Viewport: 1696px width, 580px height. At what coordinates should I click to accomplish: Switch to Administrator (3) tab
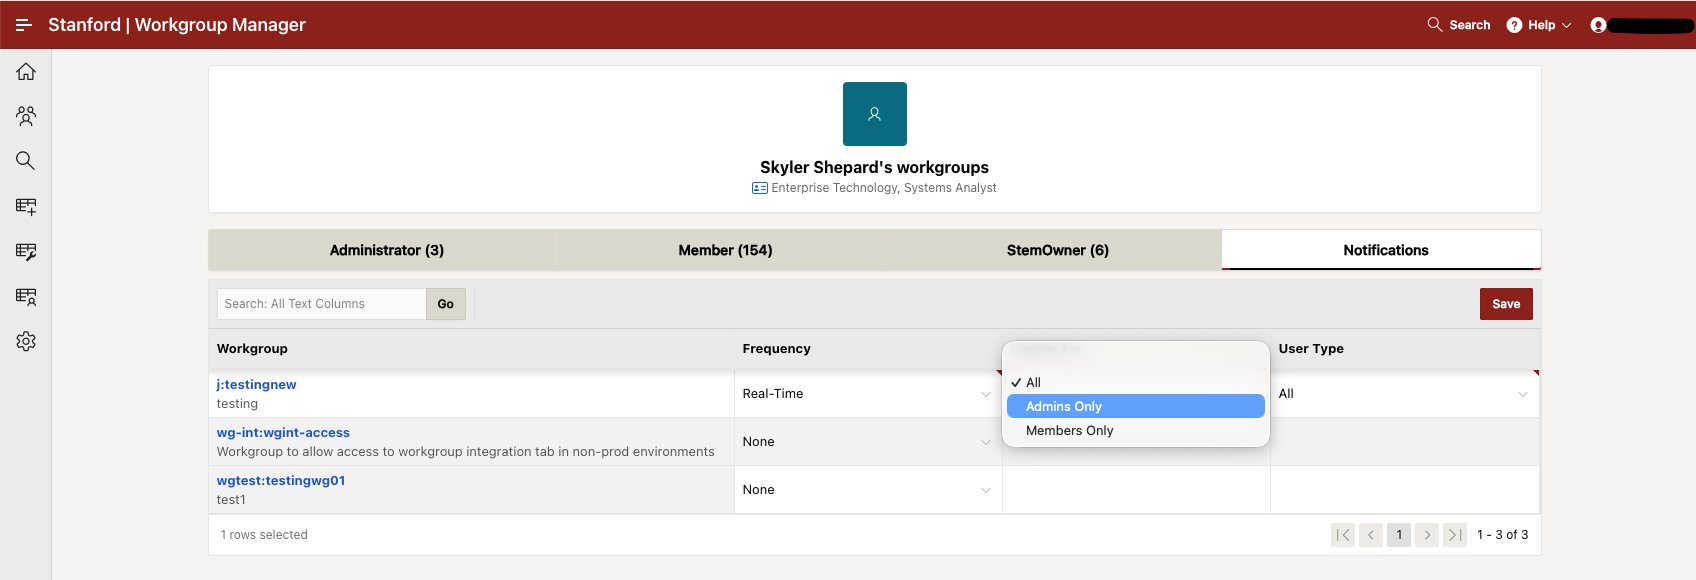pyautogui.click(x=386, y=250)
